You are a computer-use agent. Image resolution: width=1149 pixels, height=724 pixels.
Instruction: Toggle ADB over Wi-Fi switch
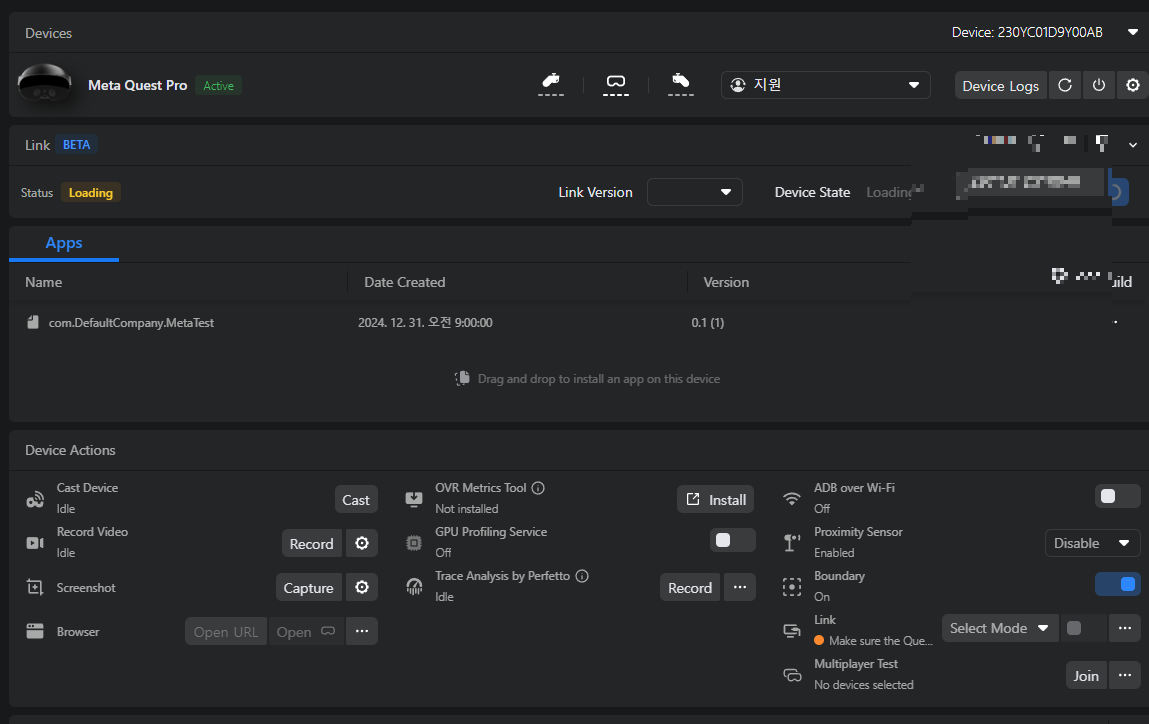pyautogui.click(x=1117, y=496)
